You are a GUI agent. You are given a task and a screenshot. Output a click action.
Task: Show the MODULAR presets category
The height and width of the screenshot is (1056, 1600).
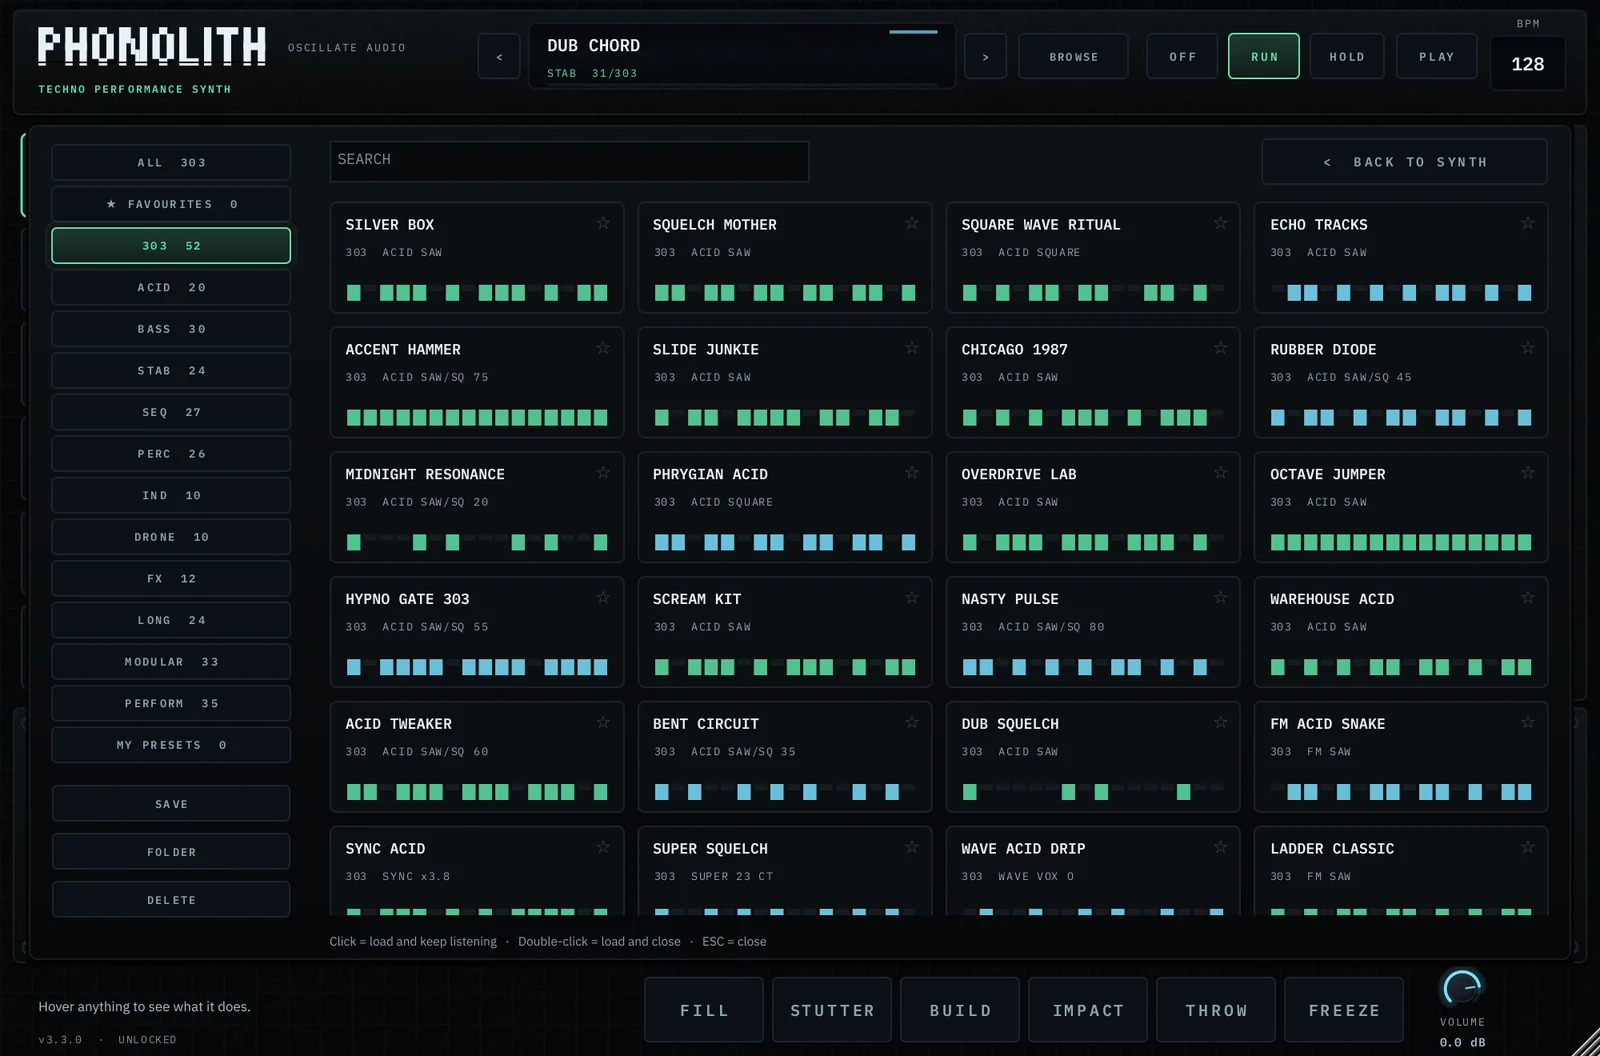tap(171, 662)
